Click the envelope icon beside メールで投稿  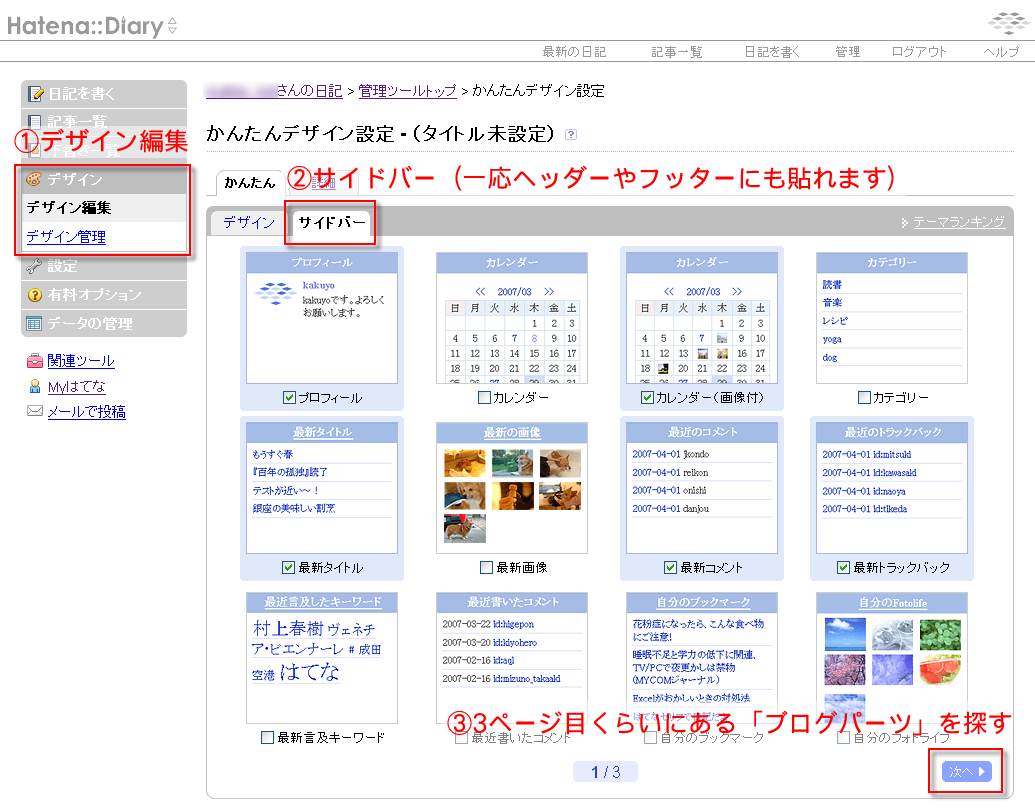tap(35, 412)
